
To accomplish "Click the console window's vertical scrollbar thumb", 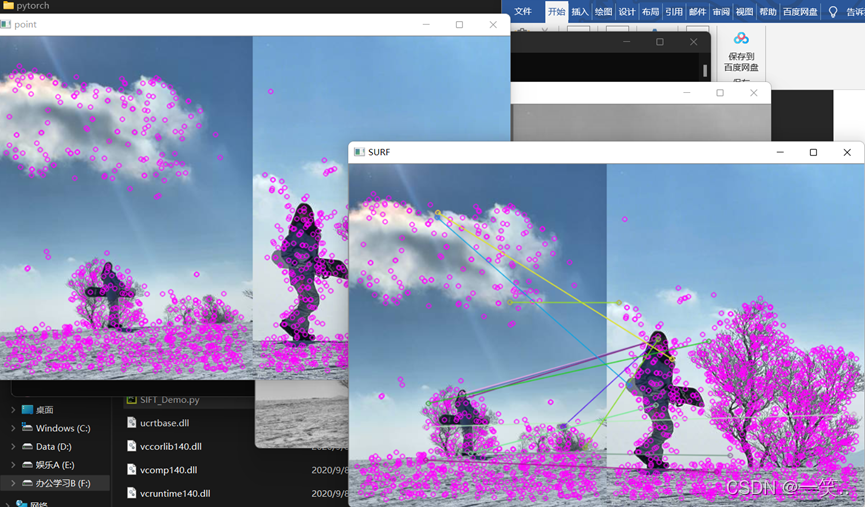I will [705, 70].
